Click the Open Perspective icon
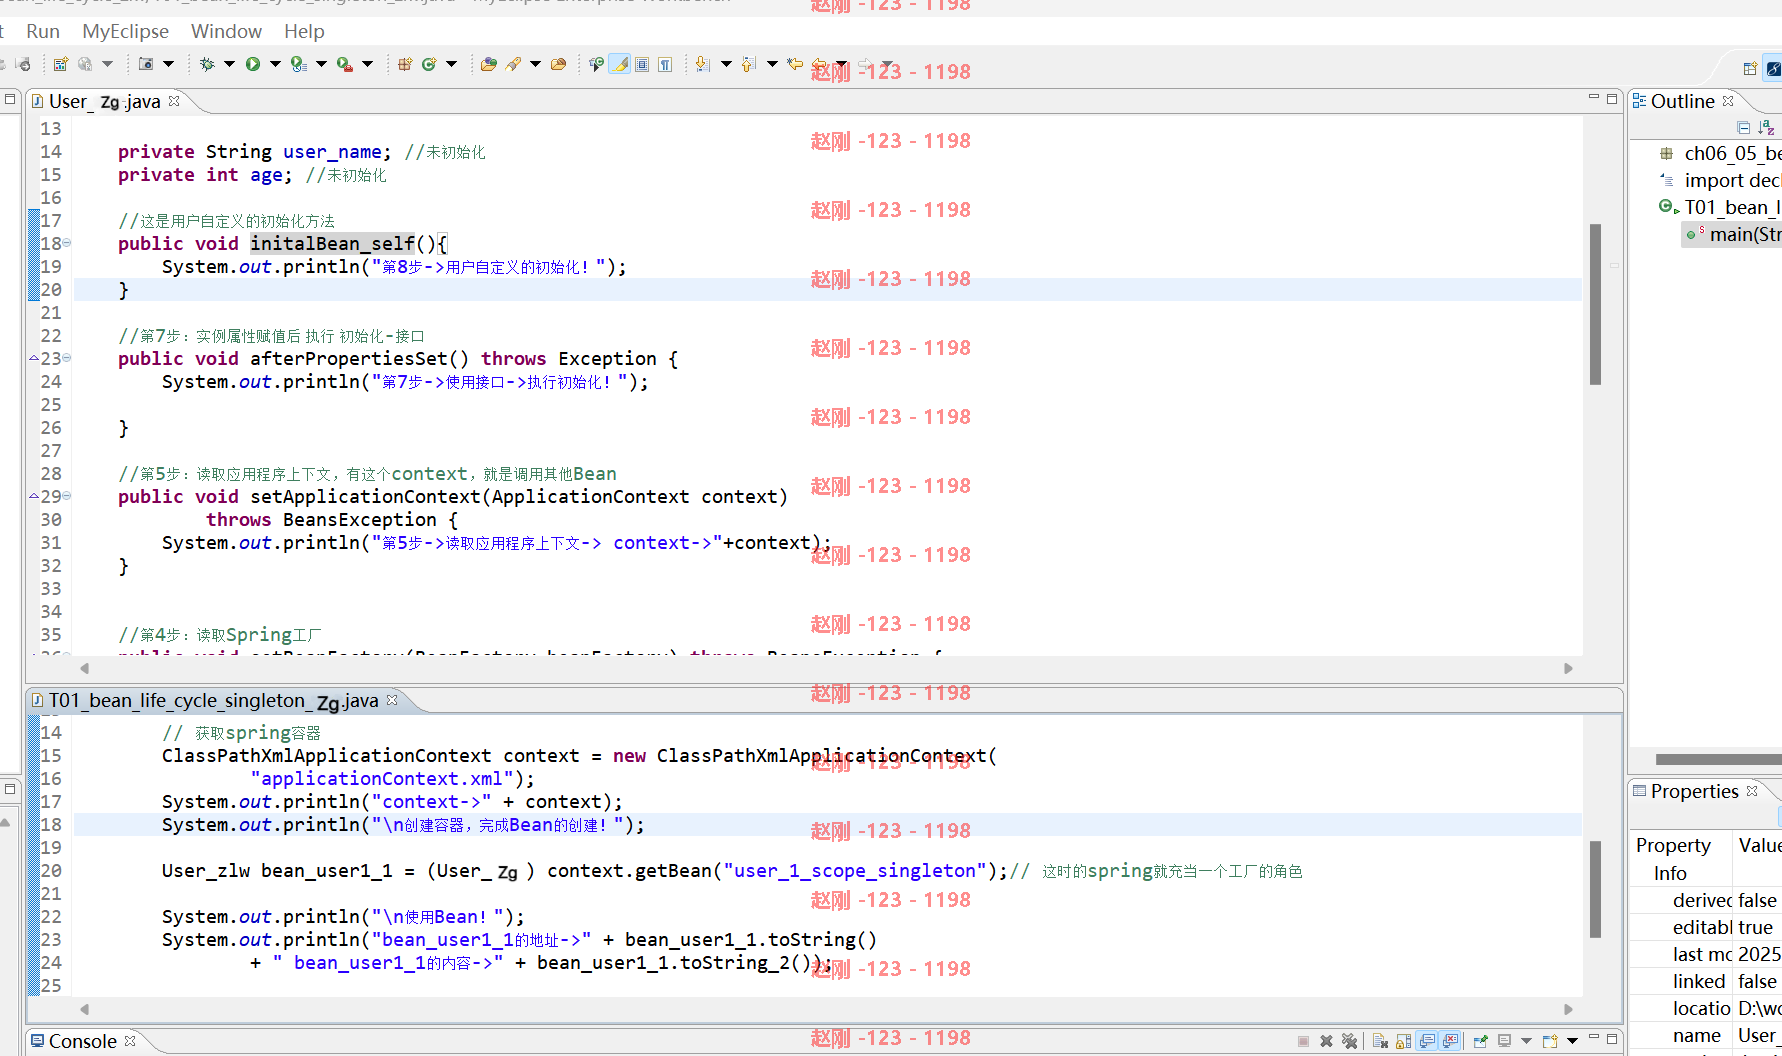Image resolution: width=1782 pixels, height=1056 pixels. pyautogui.click(x=1749, y=69)
